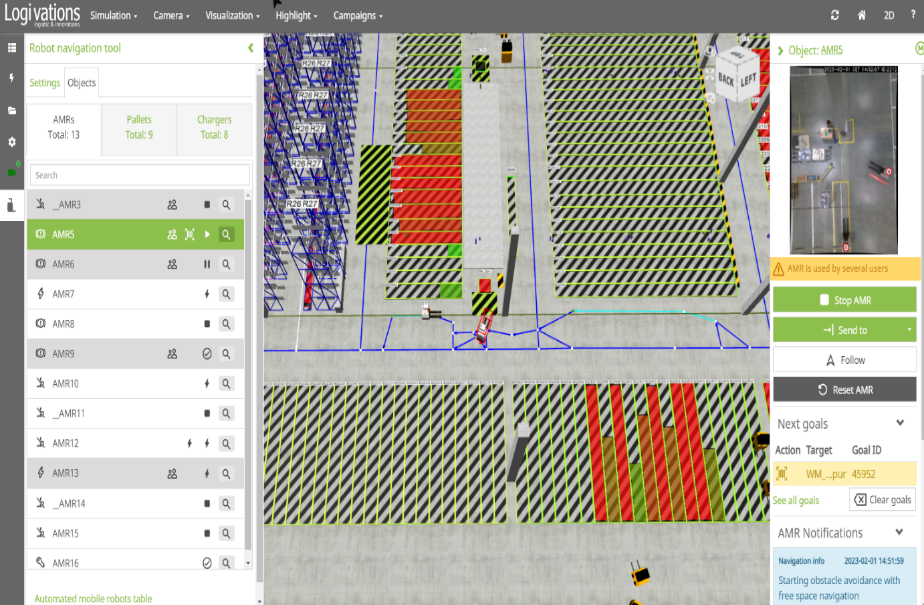This screenshot has height=605, width=924.
Task: Click the refresh icon in top bar
Action: (834, 15)
